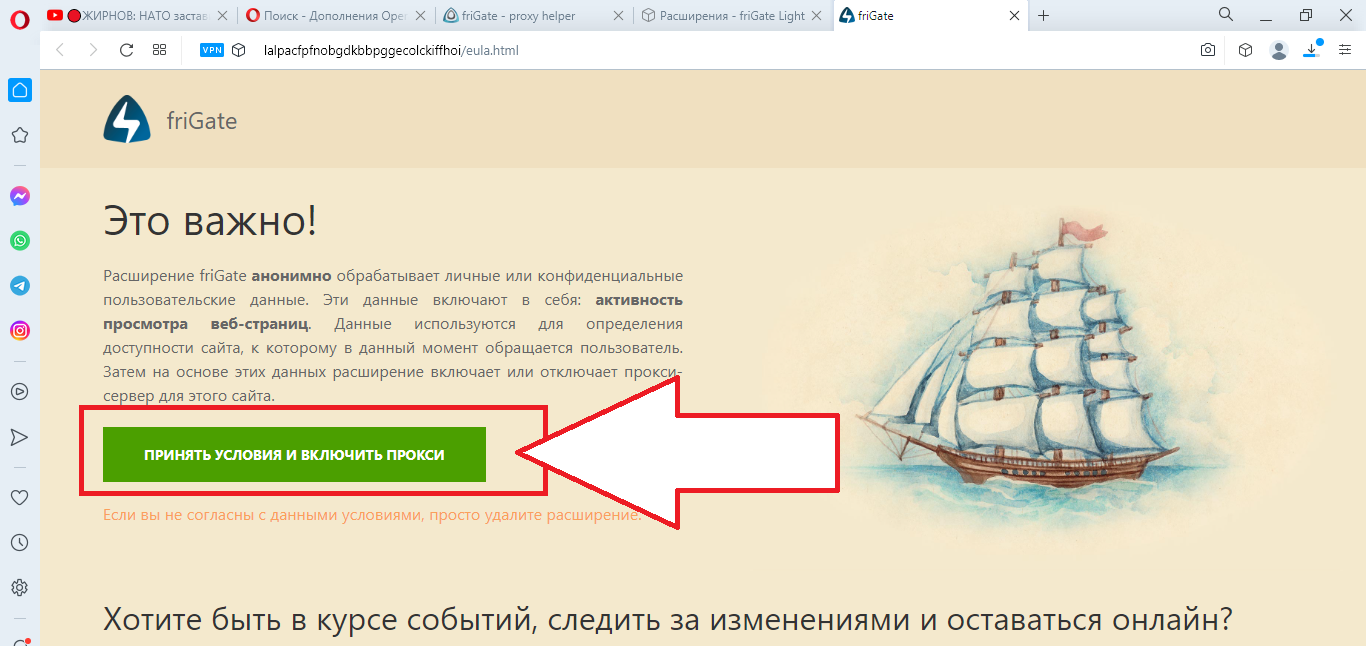Open a new tab with plus button

click(1044, 16)
